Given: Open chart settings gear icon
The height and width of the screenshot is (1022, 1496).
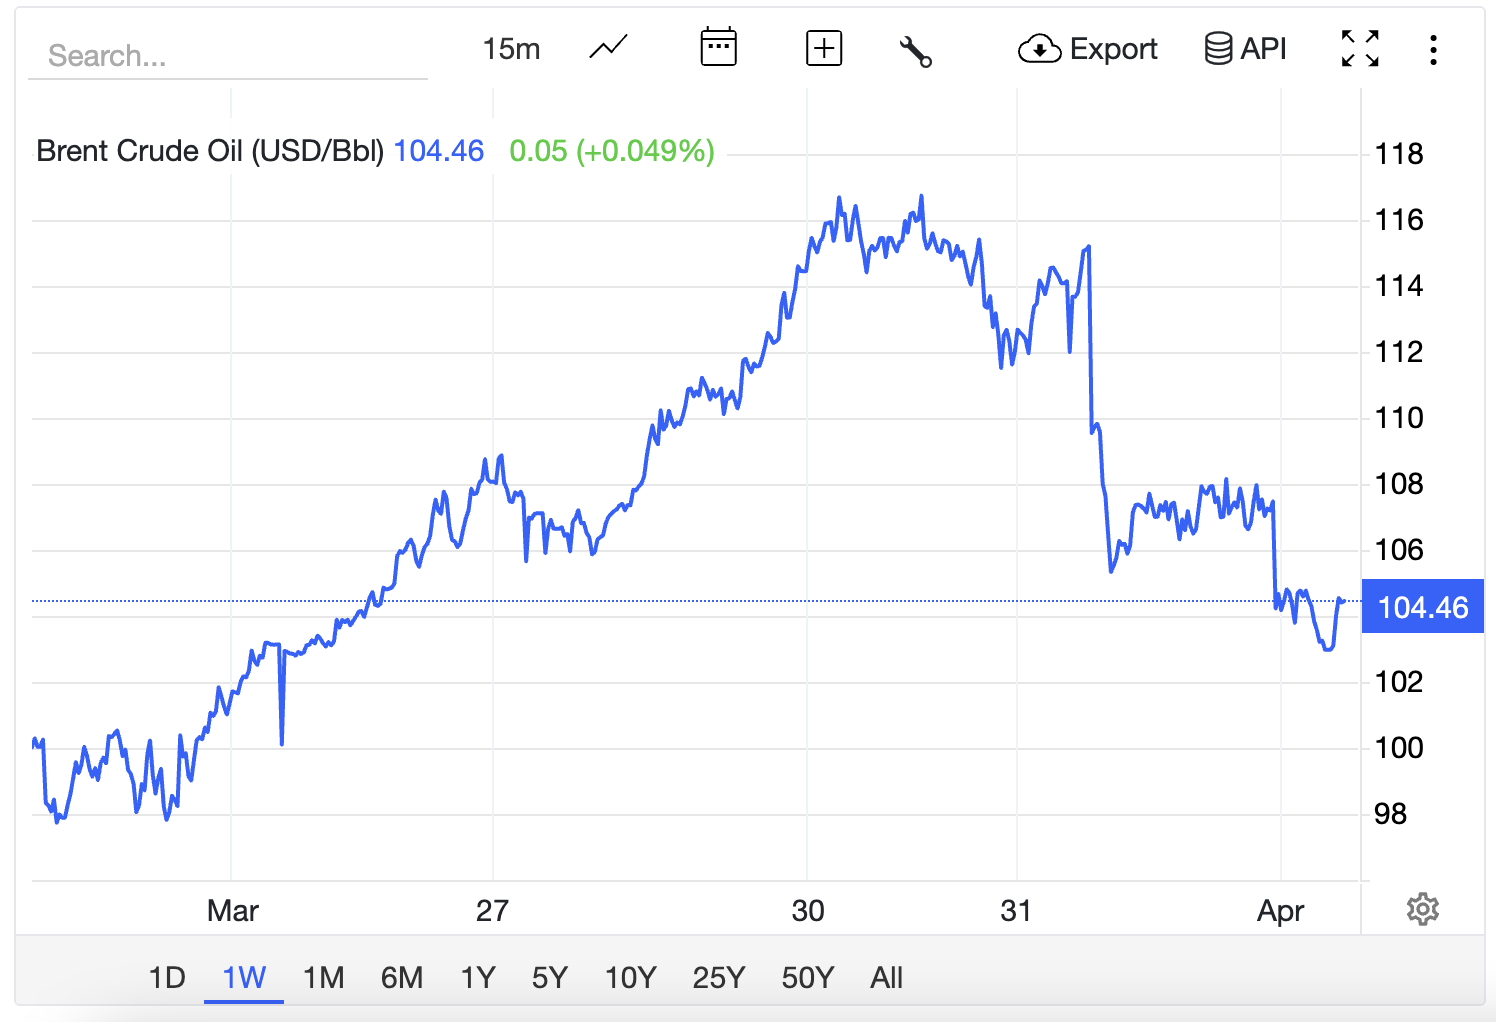Looking at the screenshot, I should click(1422, 909).
